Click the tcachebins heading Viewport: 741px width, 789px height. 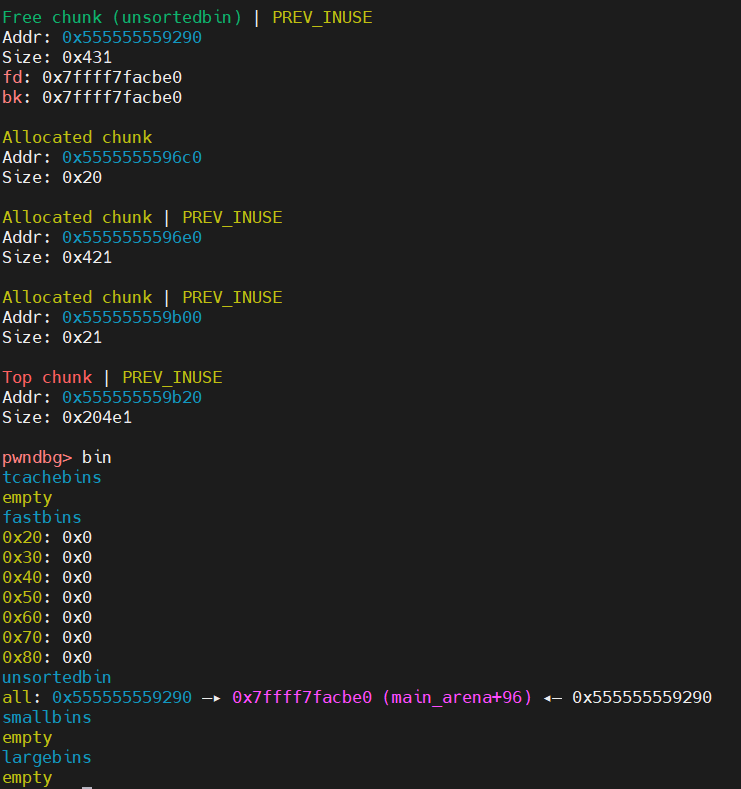52,477
